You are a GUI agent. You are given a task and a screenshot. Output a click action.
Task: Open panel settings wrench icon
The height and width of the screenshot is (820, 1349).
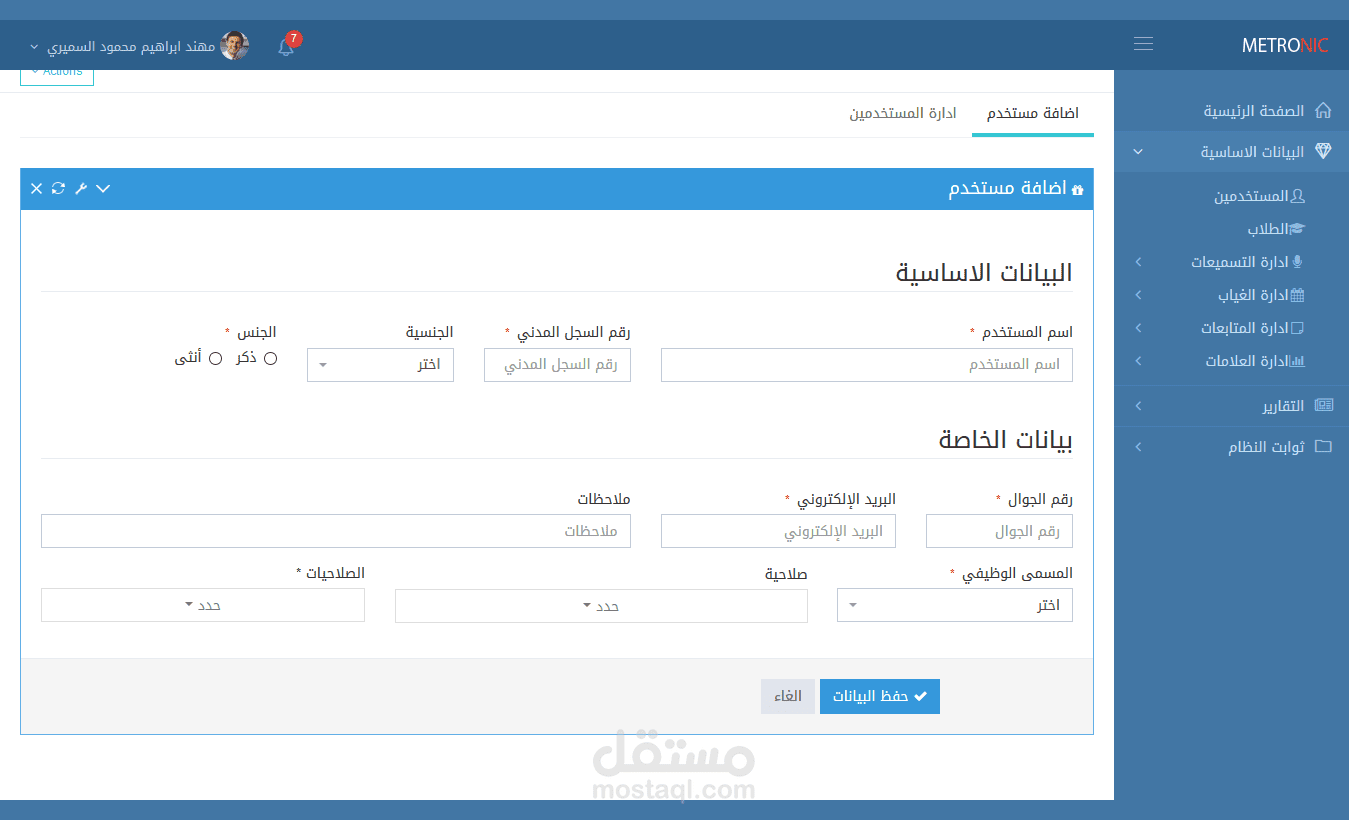(81, 188)
